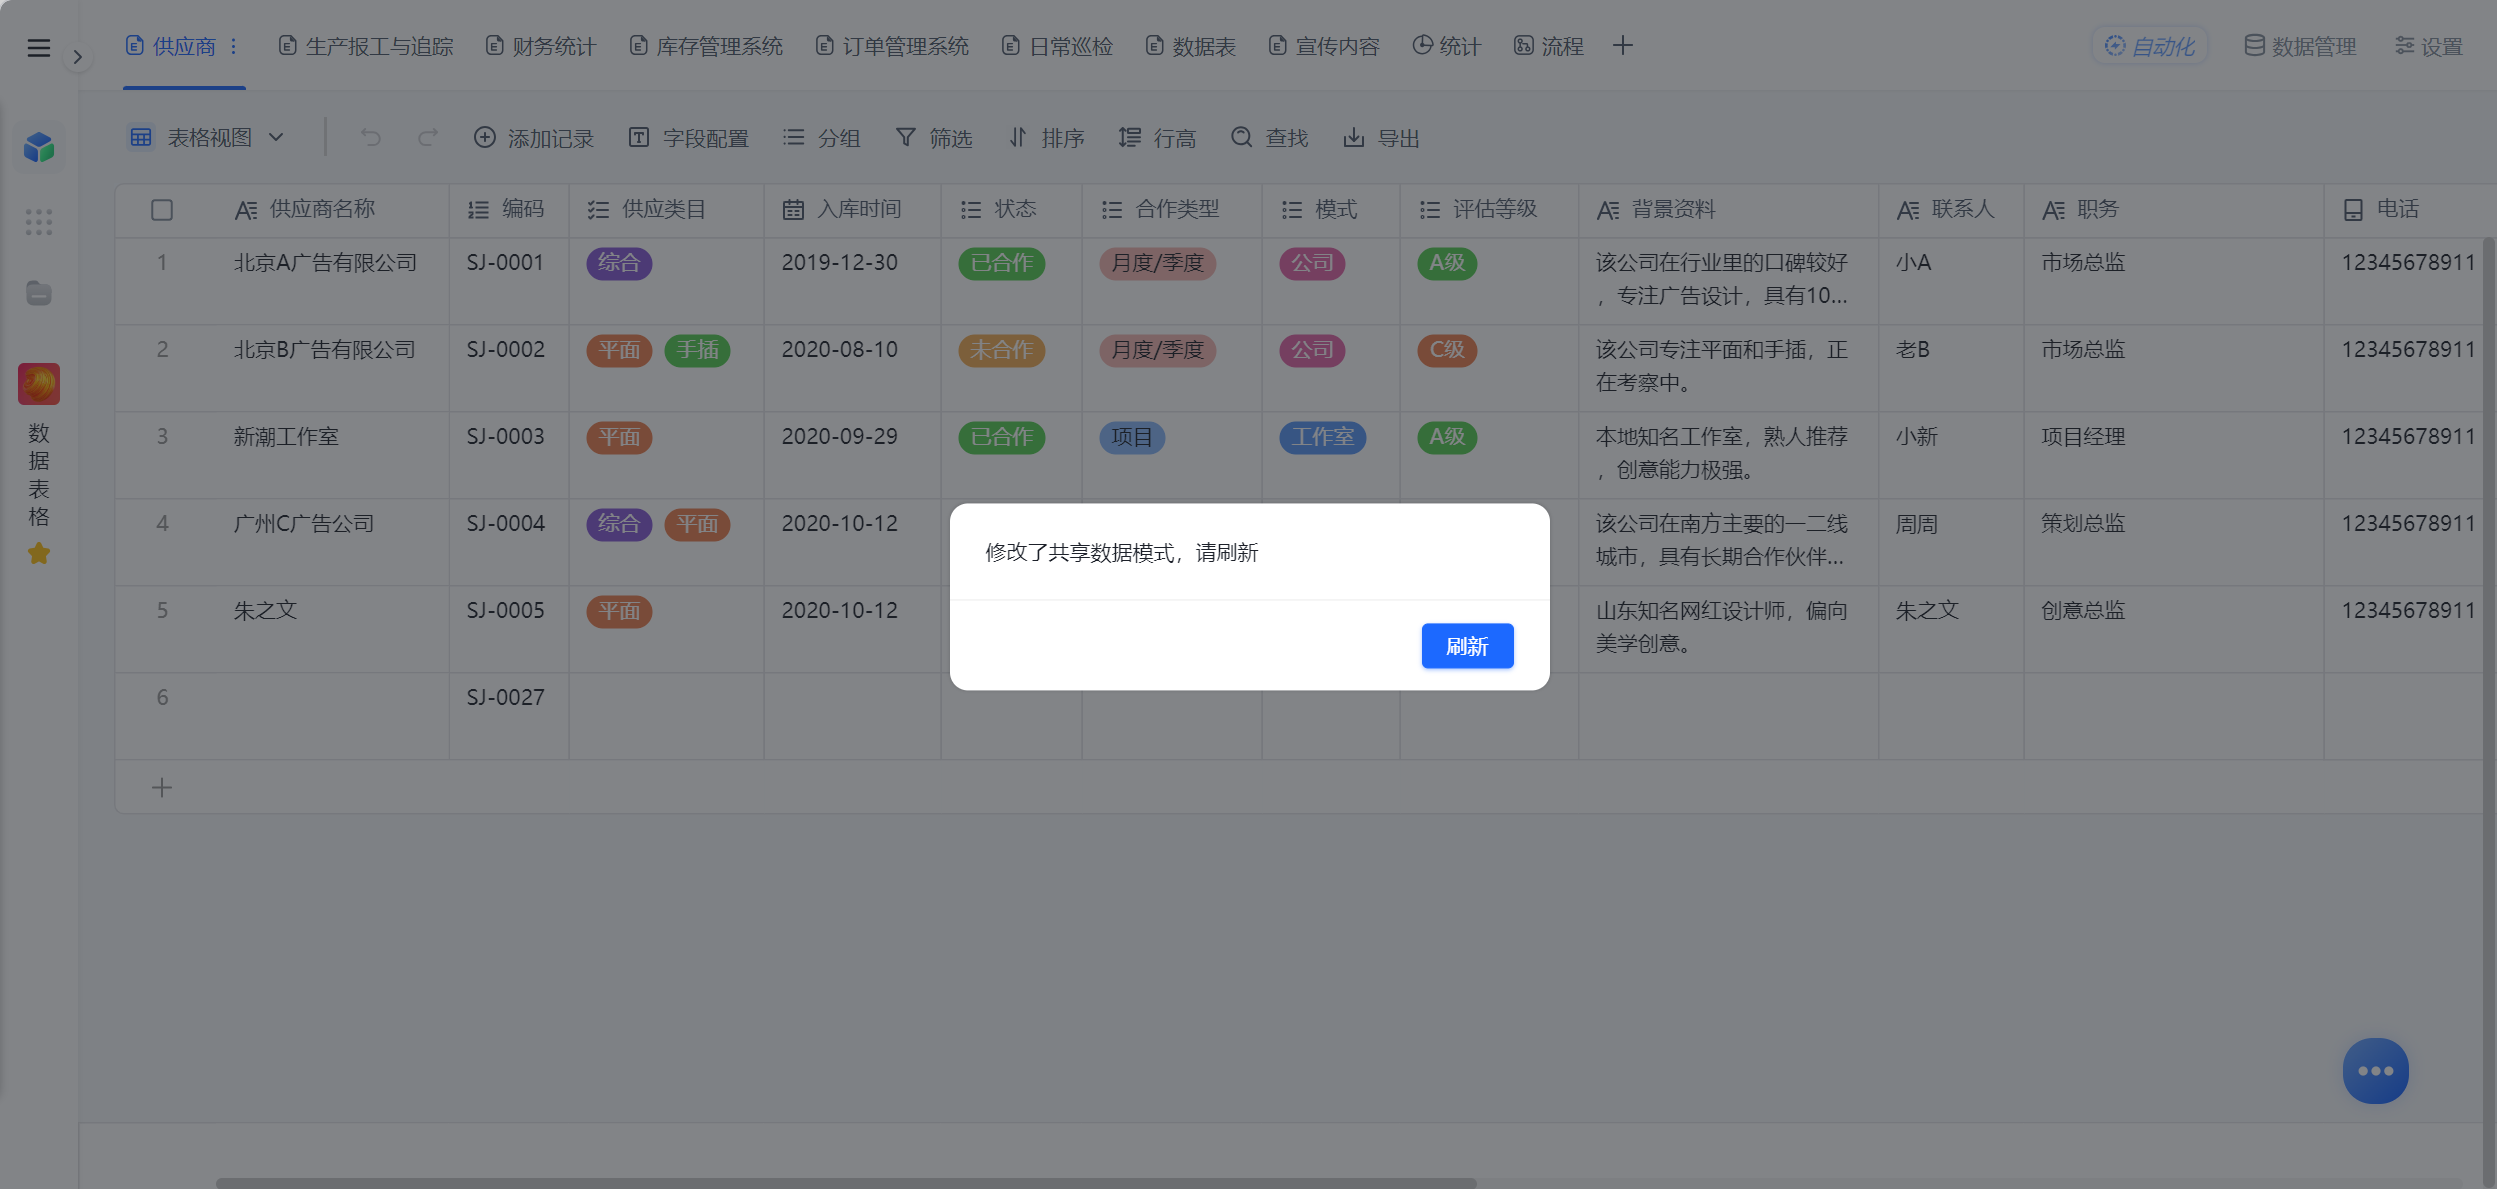Open the folder icon in sidebar
The height and width of the screenshot is (1189, 2497).
point(39,293)
